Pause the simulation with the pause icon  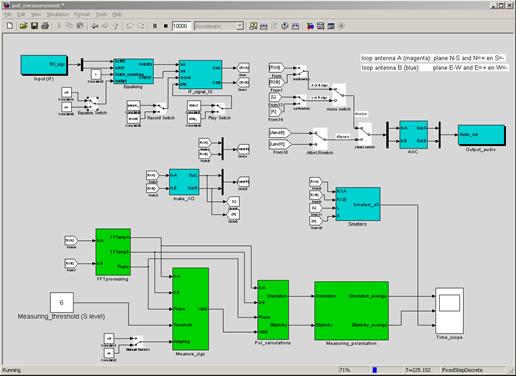155,26
